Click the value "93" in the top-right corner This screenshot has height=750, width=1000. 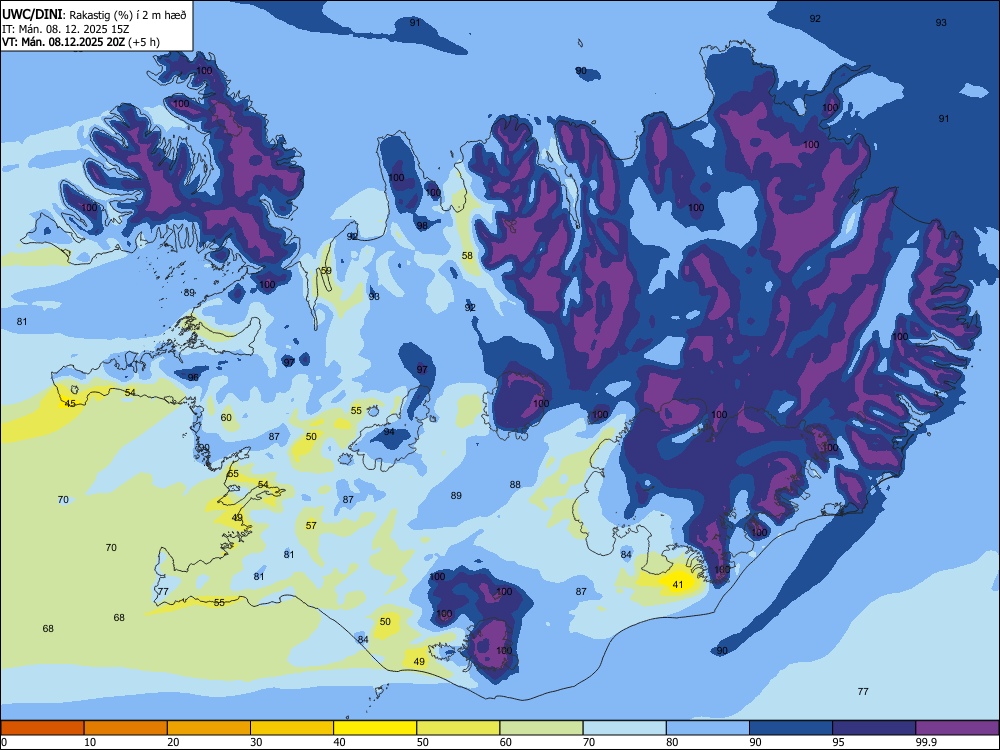tap(941, 22)
